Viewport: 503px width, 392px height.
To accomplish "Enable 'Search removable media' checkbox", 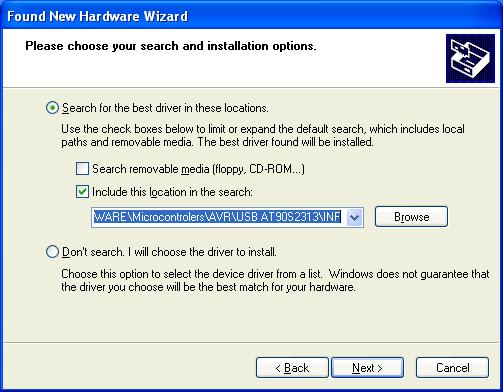I will click(82, 169).
